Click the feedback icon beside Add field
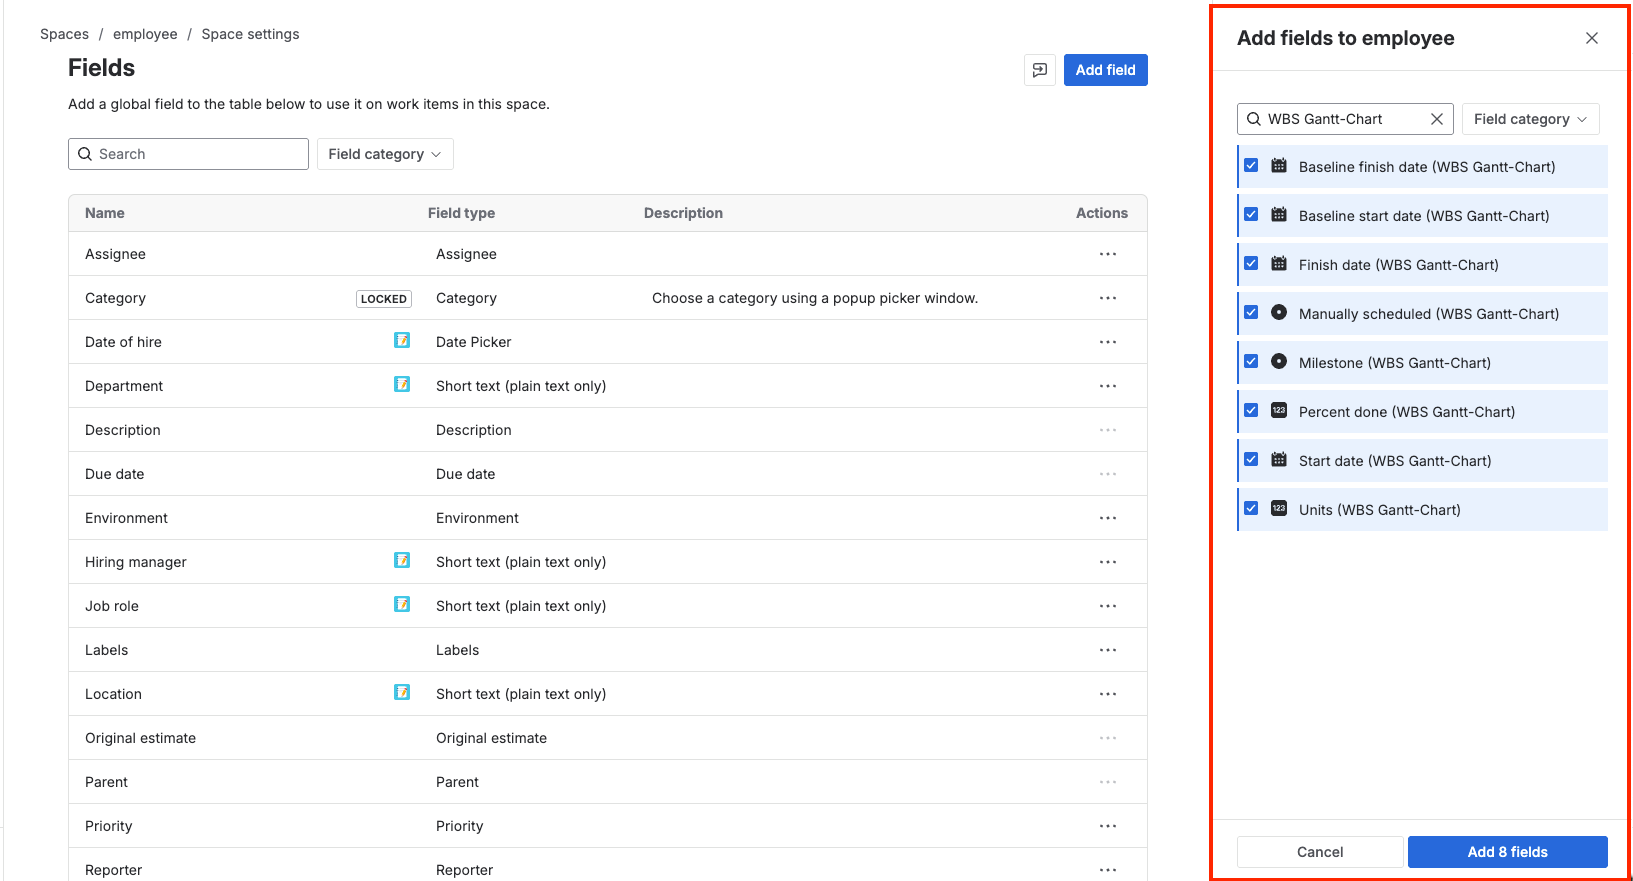Viewport: 1633px width, 881px height. (1039, 70)
